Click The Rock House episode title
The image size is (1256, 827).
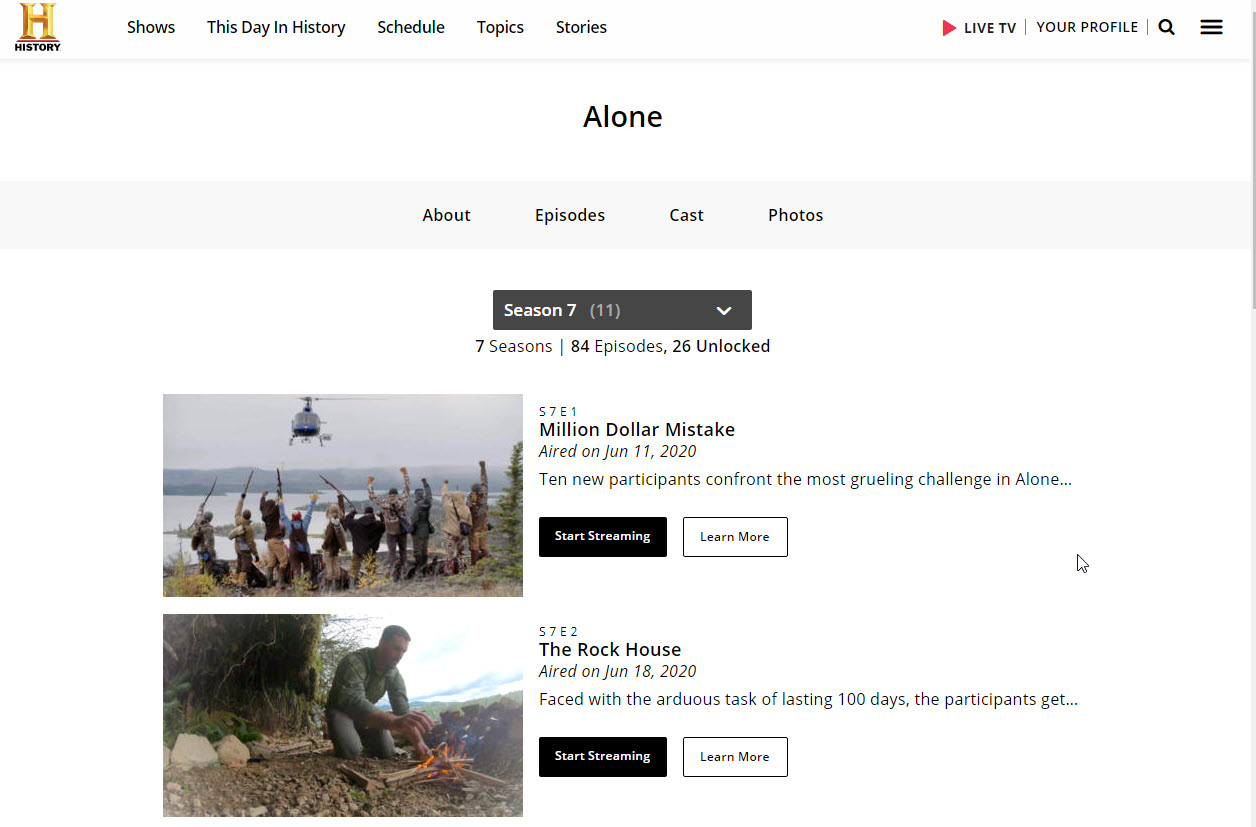(610, 649)
